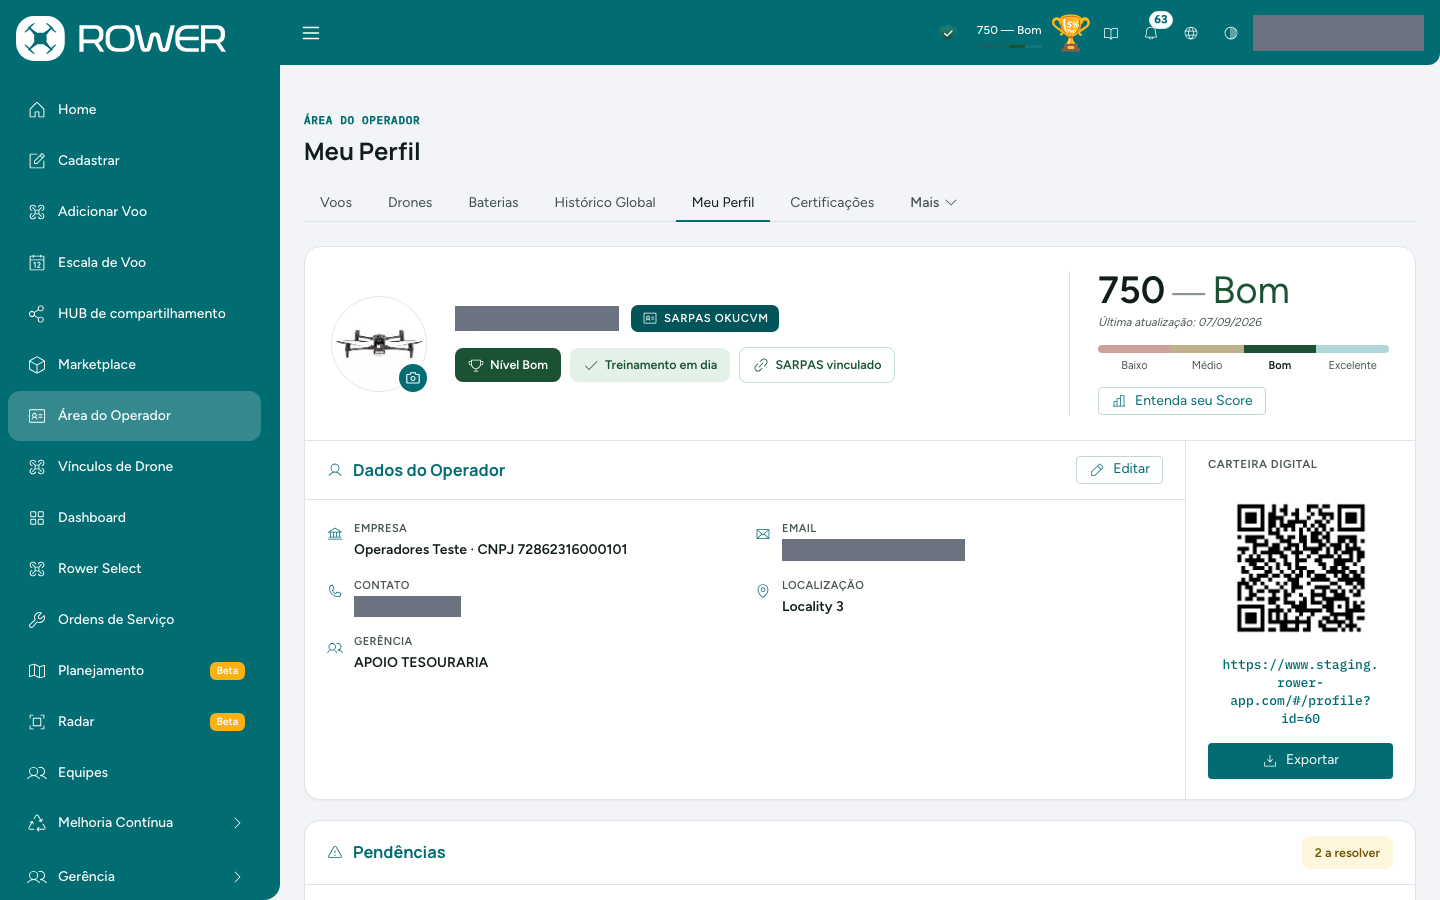This screenshot has height=900, width=1440.
Task: Switch to the Voos tab
Action: click(x=336, y=203)
